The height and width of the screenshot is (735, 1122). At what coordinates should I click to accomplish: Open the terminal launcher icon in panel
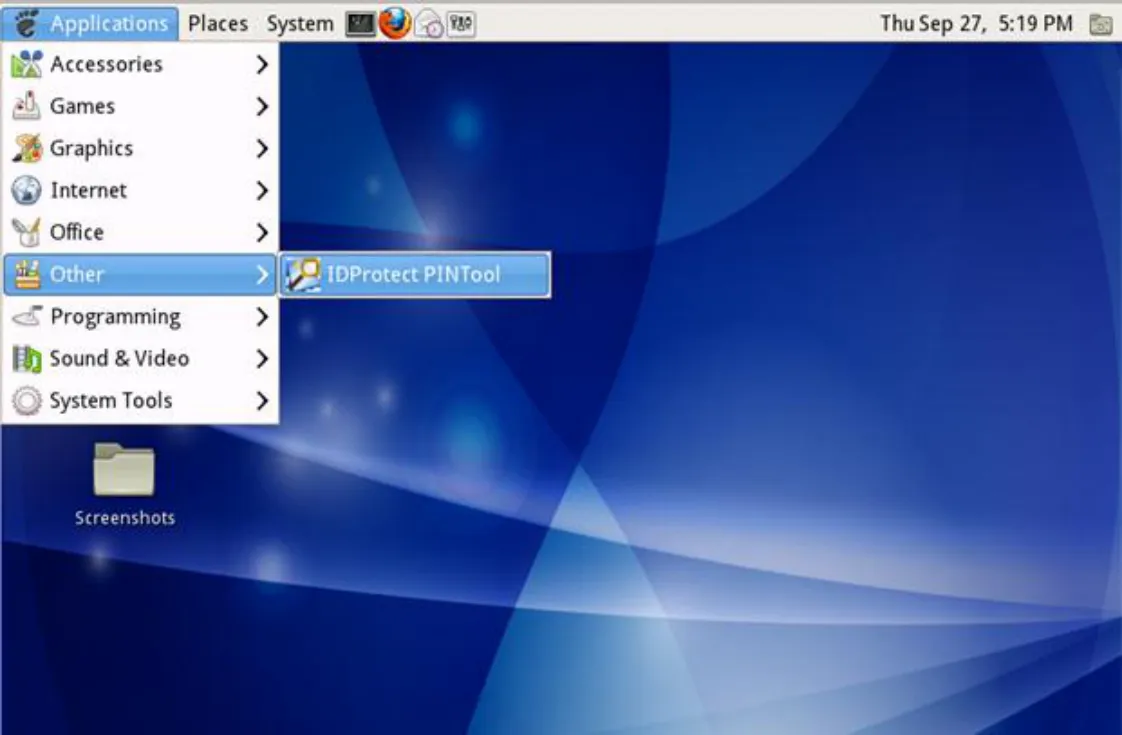coord(360,24)
